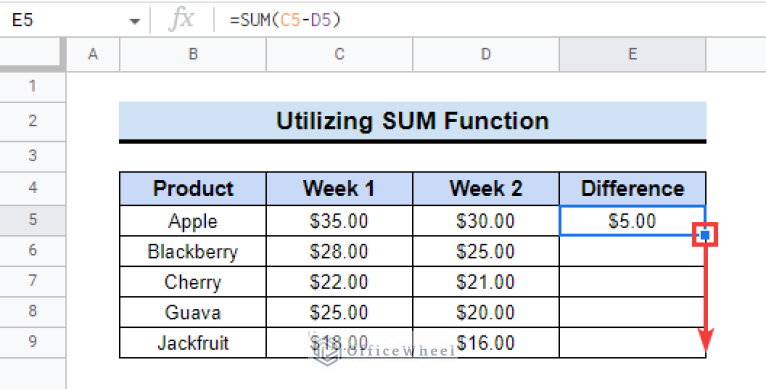Select the $21.00 cell
The image size is (766, 389).
(486, 282)
